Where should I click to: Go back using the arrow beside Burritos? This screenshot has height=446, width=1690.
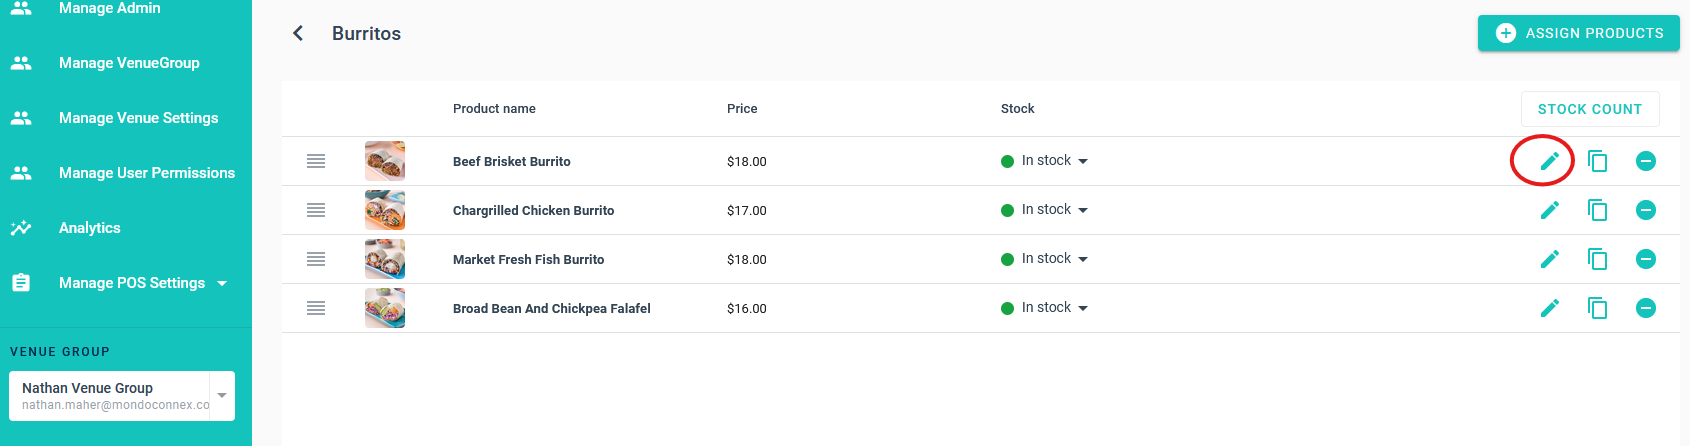pos(298,33)
